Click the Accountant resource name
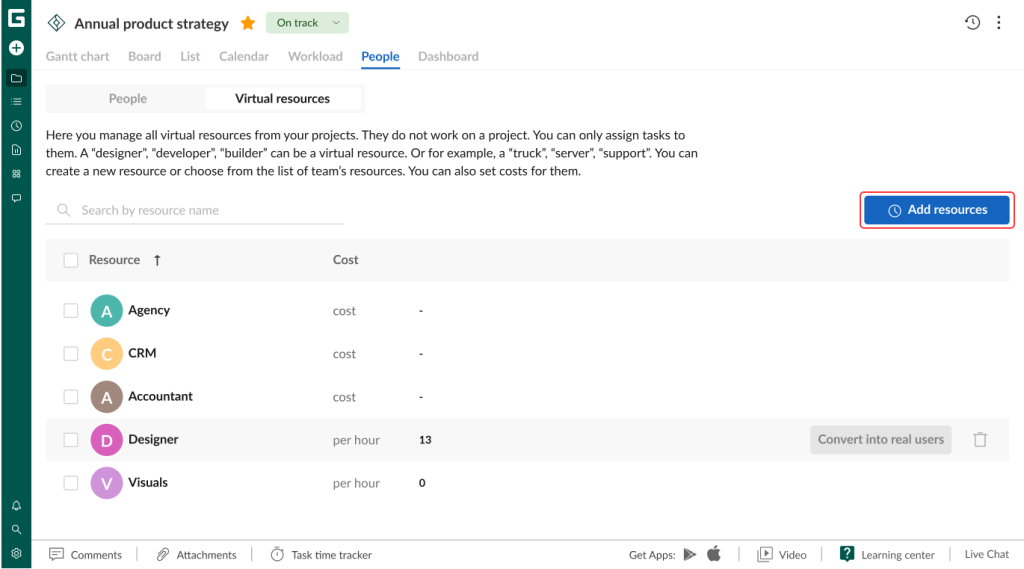This screenshot has height=569, width=1024. 160,397
